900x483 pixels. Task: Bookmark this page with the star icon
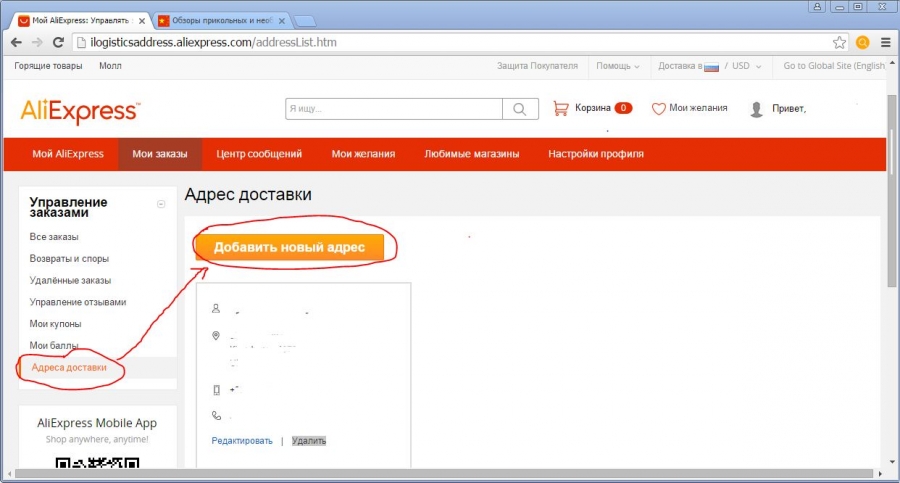point(839,42)
